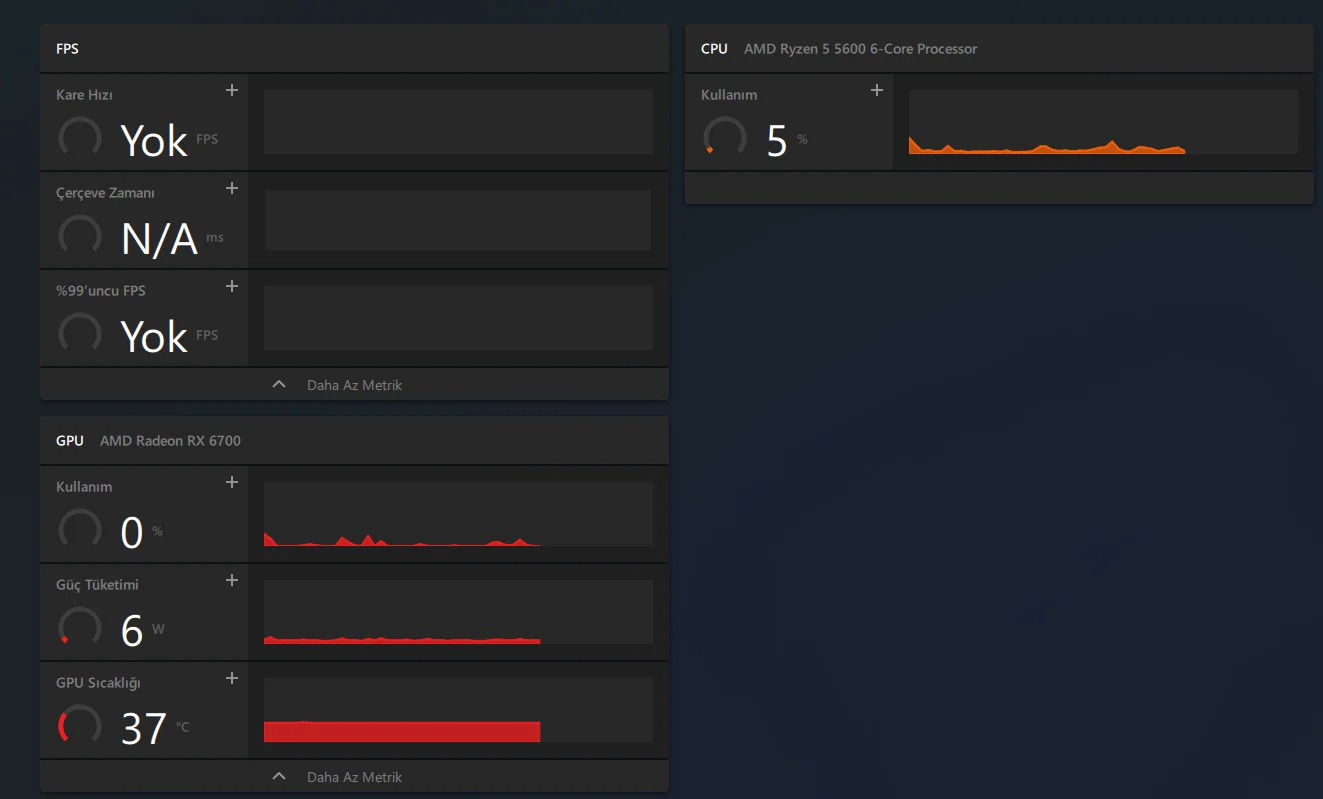Add the CPU Kullanım metric with plus
This screenshot has width=1323, height=799.
pyautogui.click(x=877, y=90)
